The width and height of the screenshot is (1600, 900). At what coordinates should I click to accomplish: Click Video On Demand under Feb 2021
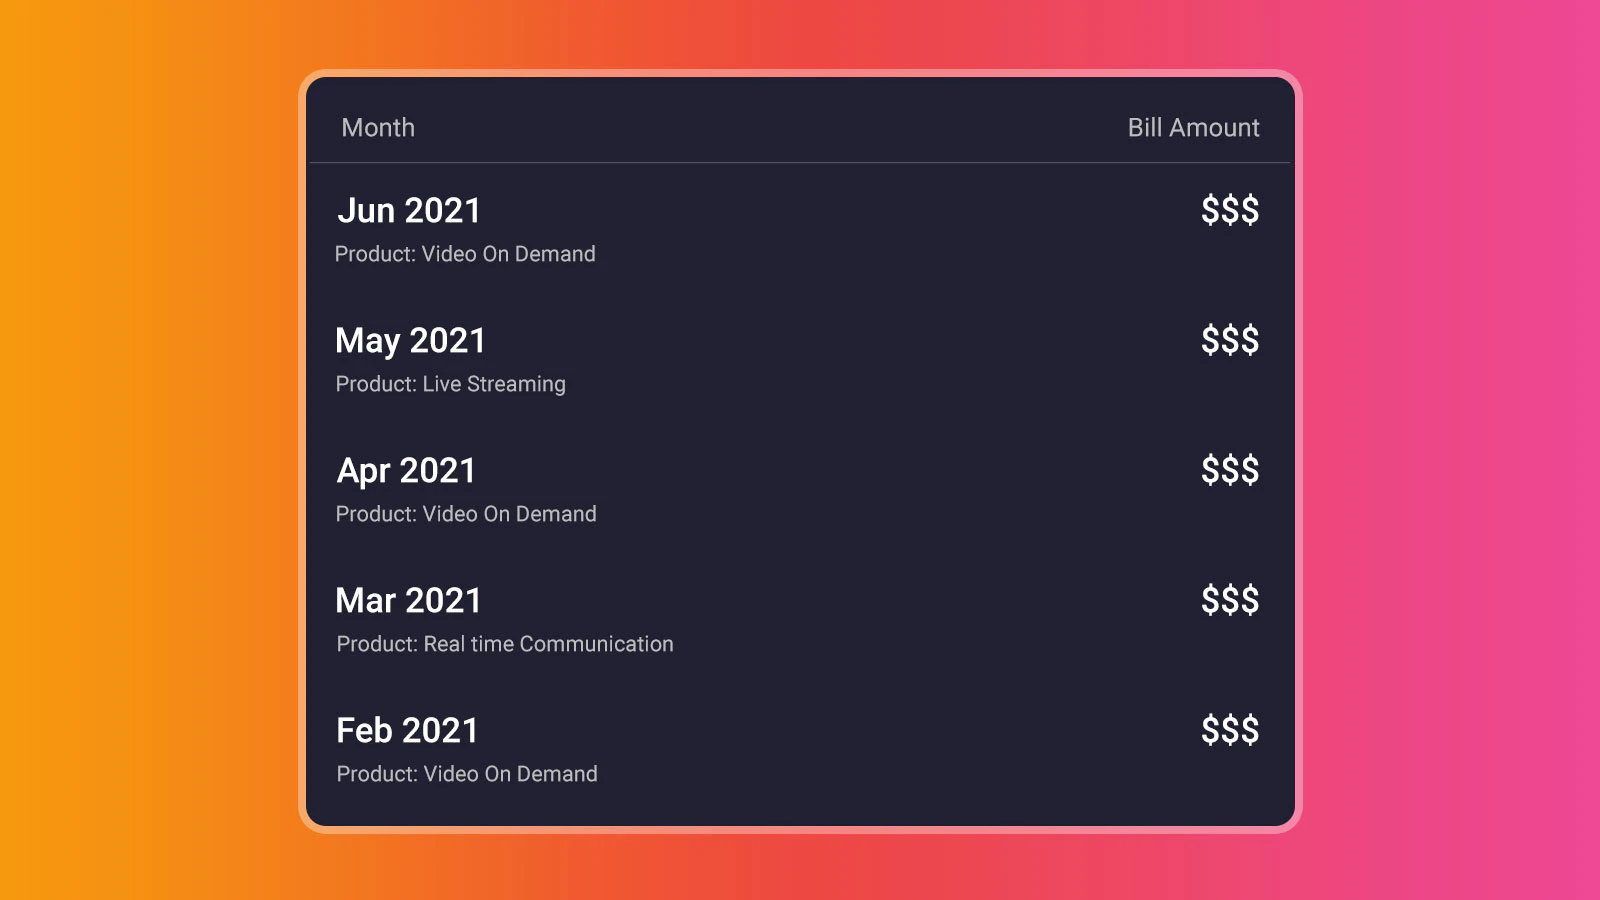point(467,773)
